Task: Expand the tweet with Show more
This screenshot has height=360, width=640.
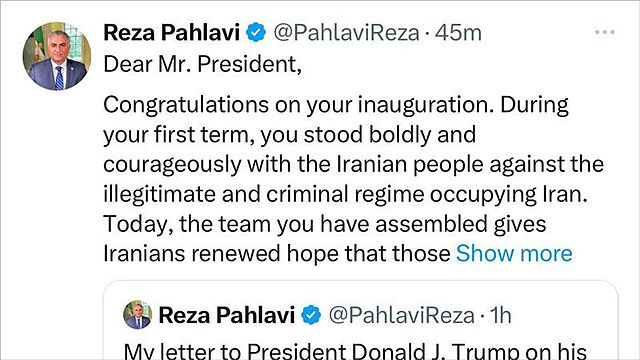Action: point(514,253)
